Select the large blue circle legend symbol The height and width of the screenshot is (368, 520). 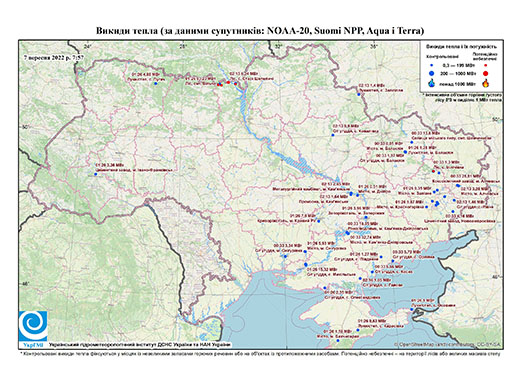tap(432, 73)
